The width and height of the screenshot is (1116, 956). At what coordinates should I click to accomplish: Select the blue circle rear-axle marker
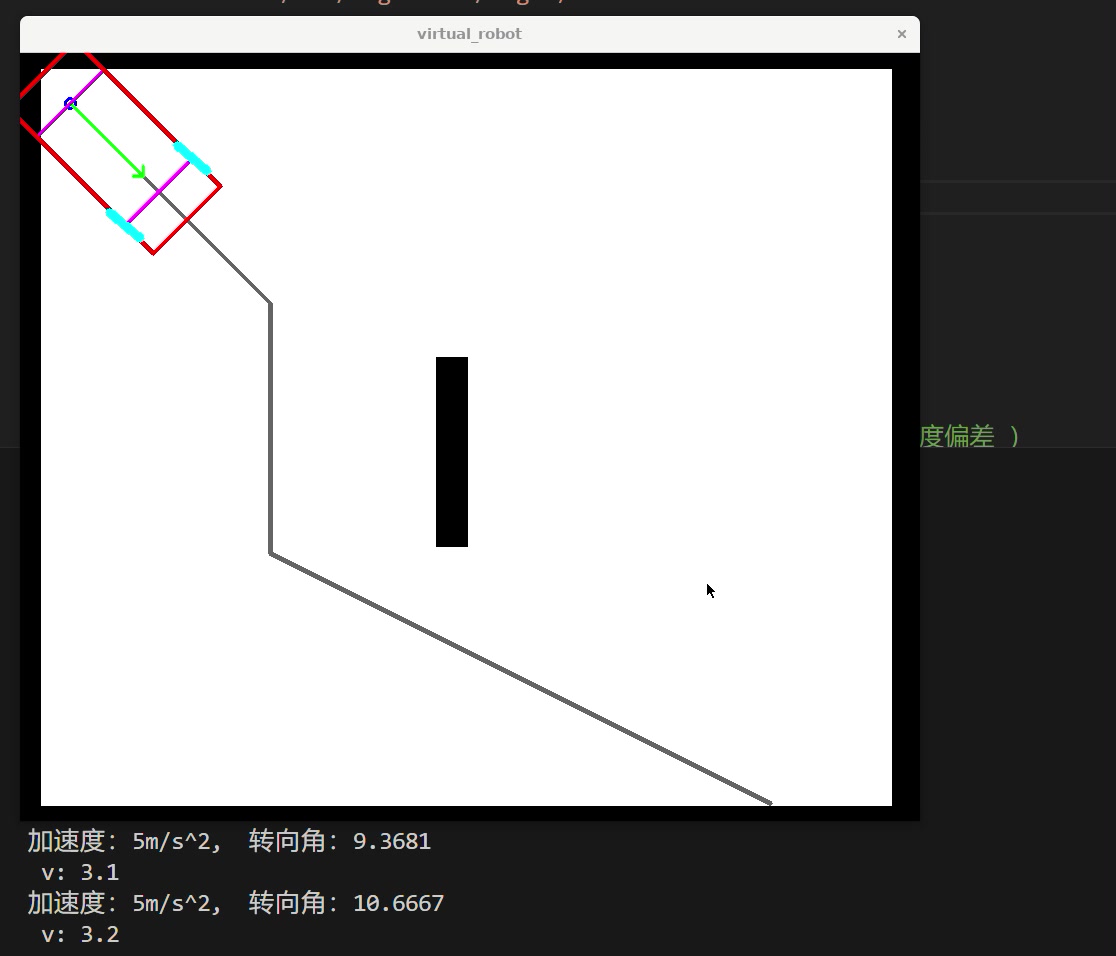(70, 104)
